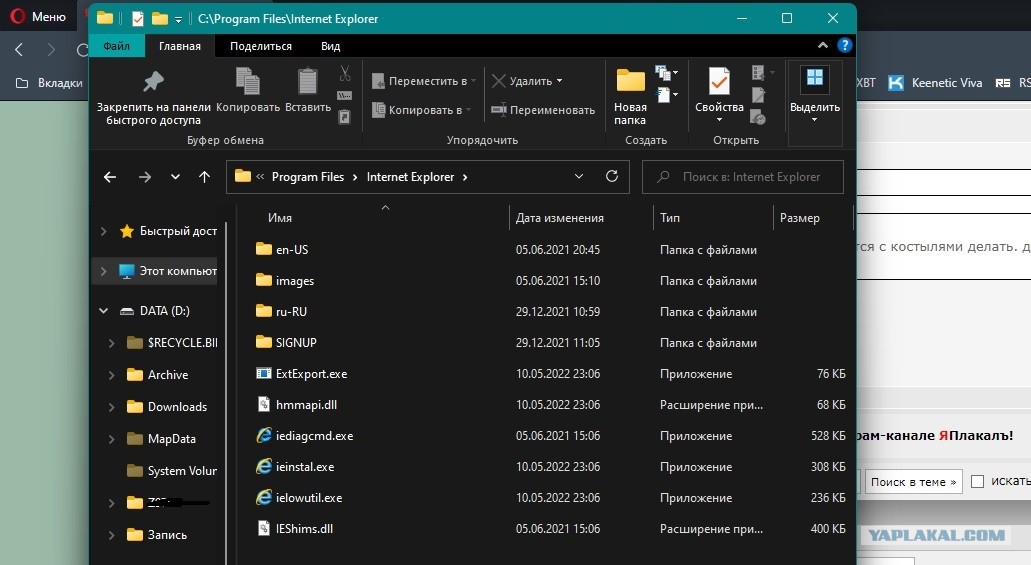Click the Opera logo menu icon
The height and width of the screenshot is (565, 1031).
(18, 16)
